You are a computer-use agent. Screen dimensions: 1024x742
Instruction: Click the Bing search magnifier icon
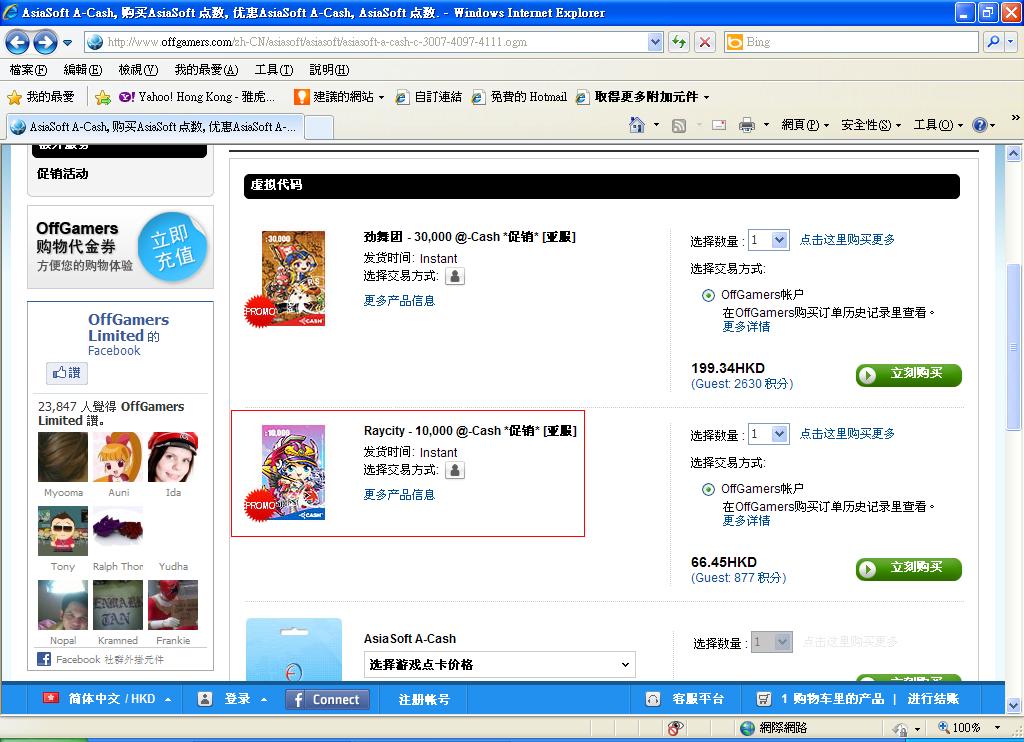tap(993, 42)
